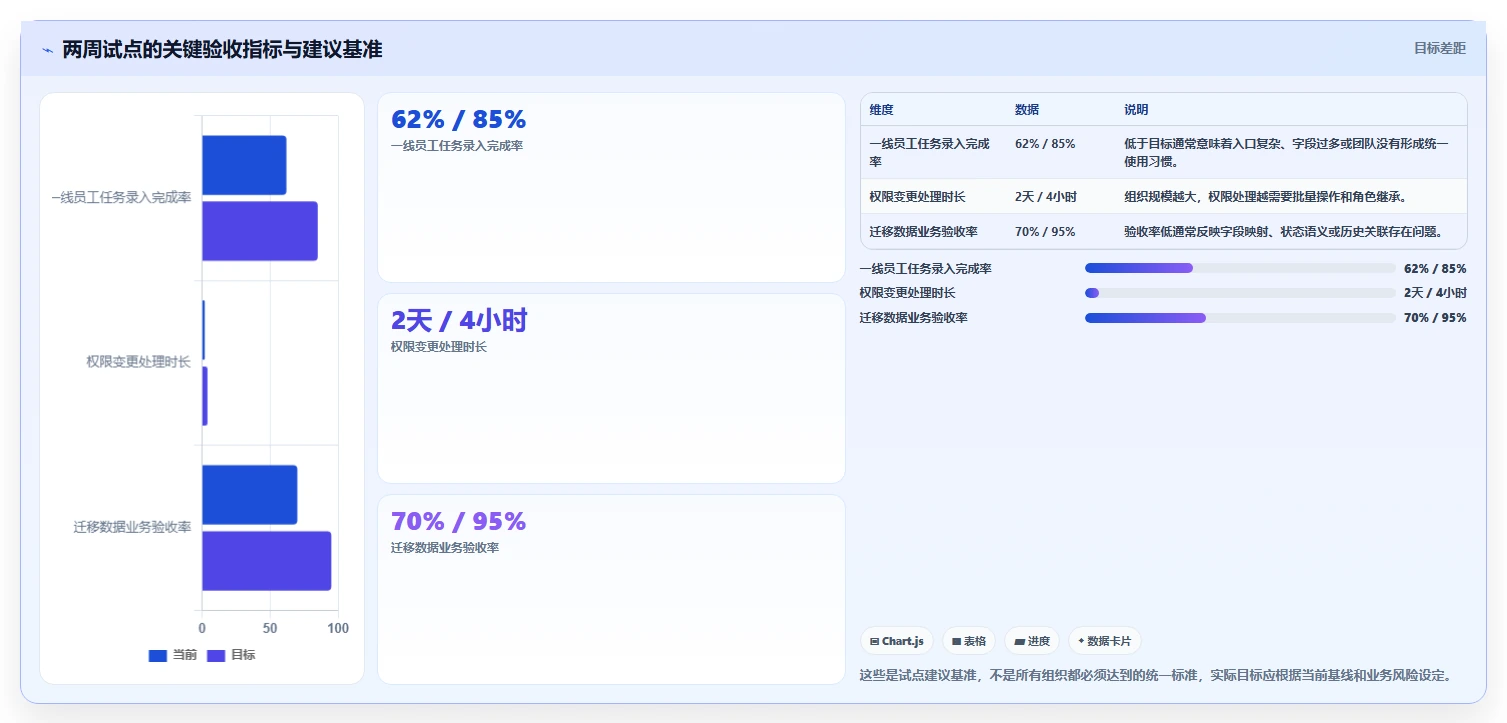Click the 数据 column header

1026,110
